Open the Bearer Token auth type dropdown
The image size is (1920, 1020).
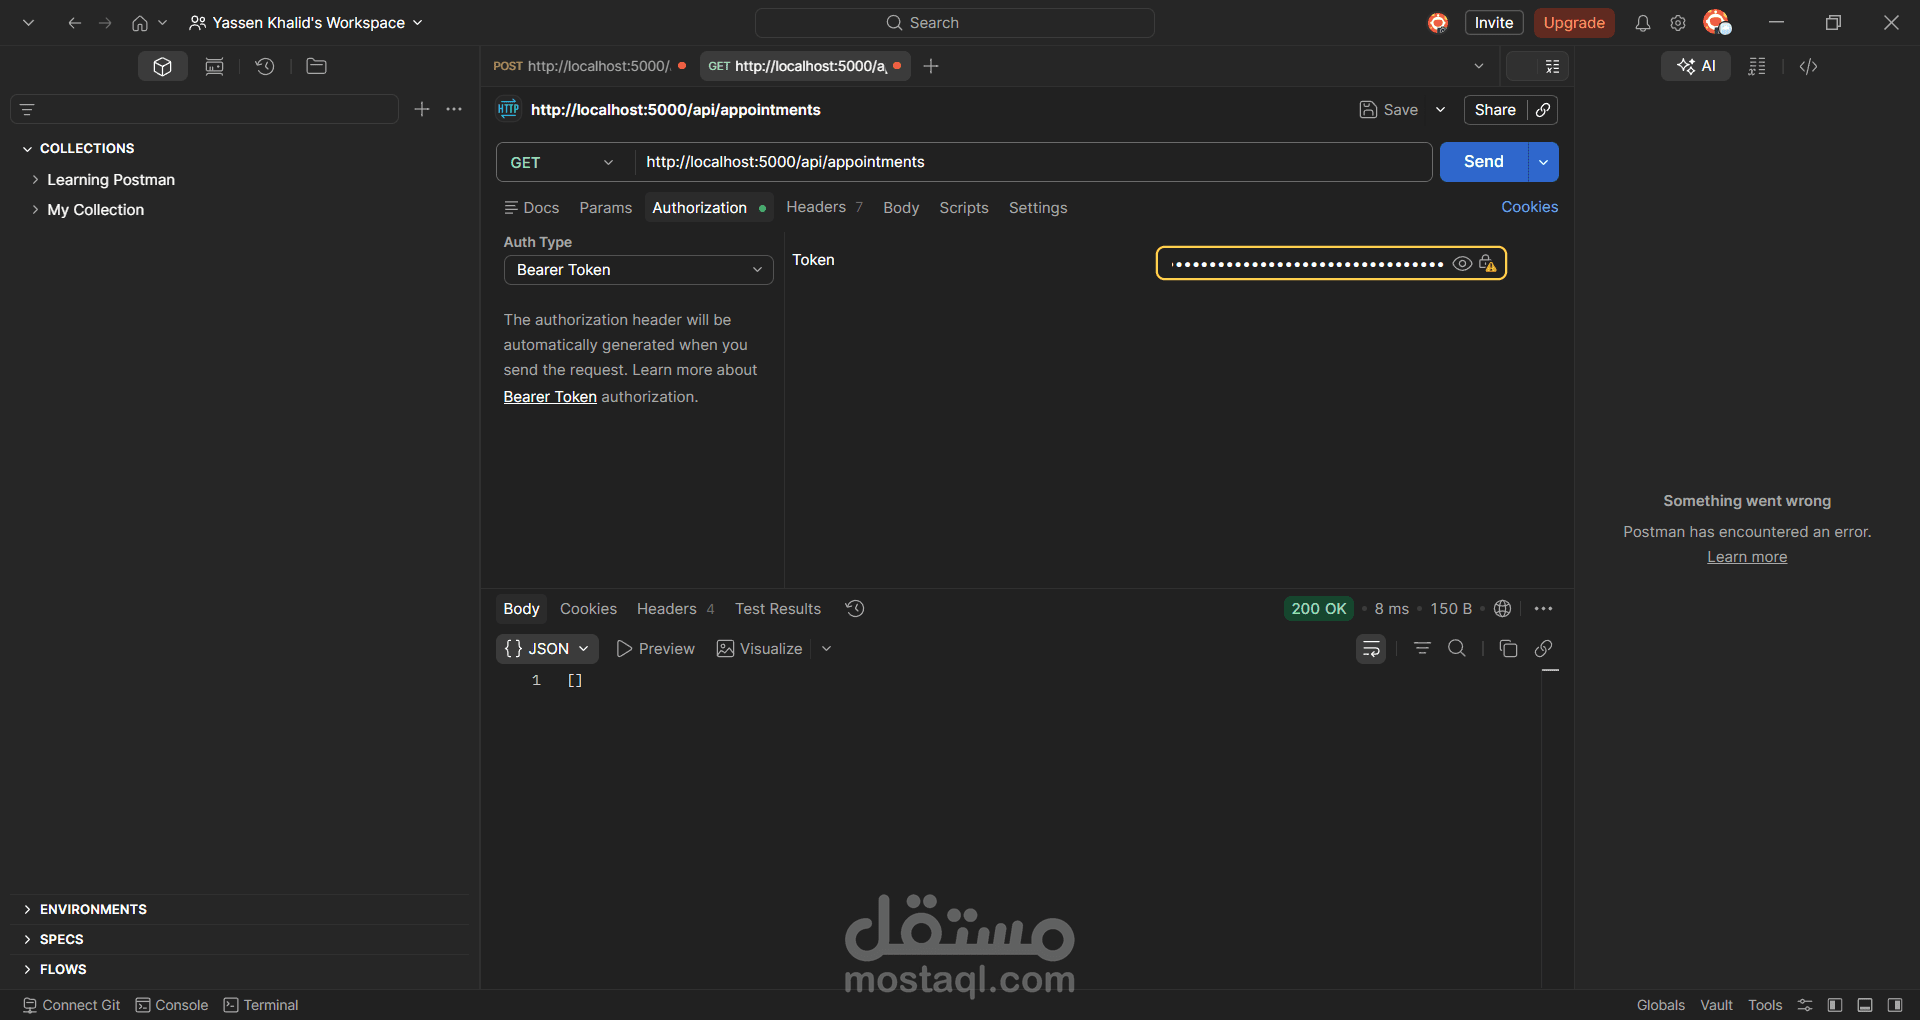point(638,270)
